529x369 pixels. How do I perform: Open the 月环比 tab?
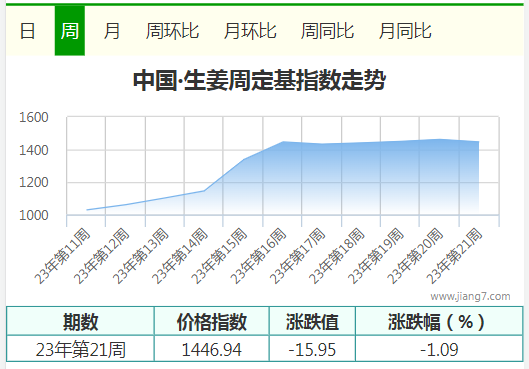[x=250, y=31]
